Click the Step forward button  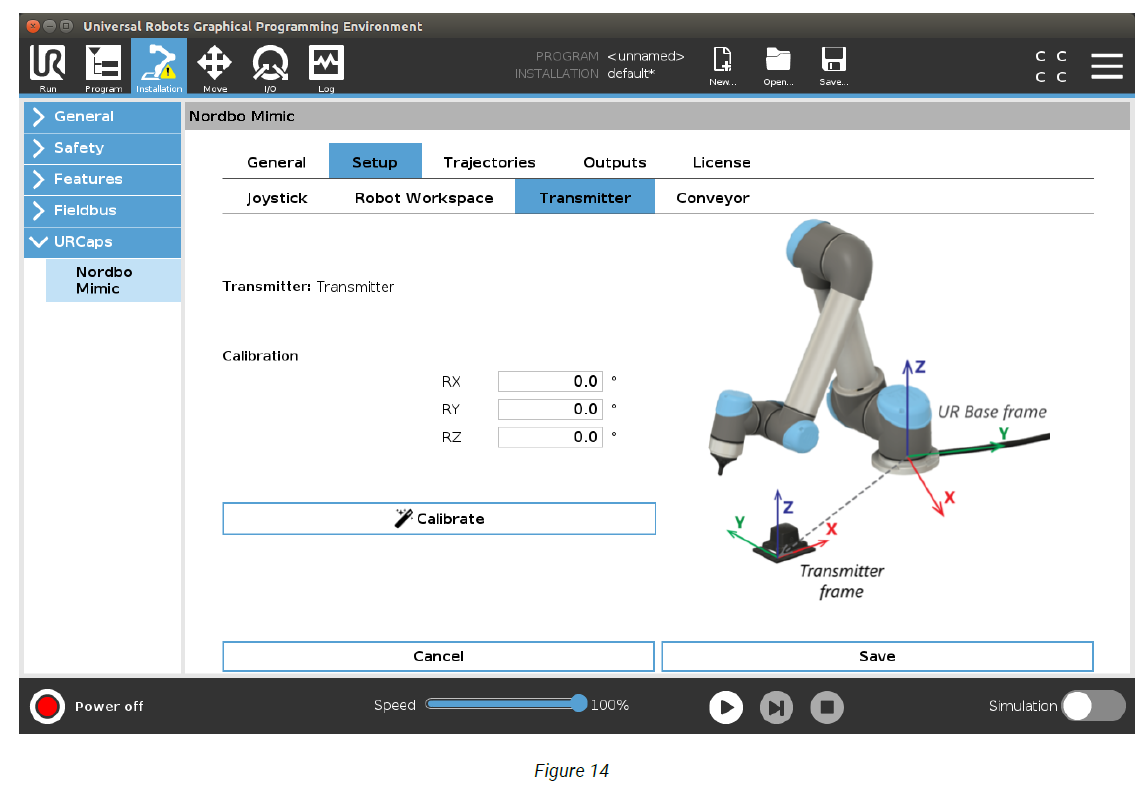(x=776, y=707)
